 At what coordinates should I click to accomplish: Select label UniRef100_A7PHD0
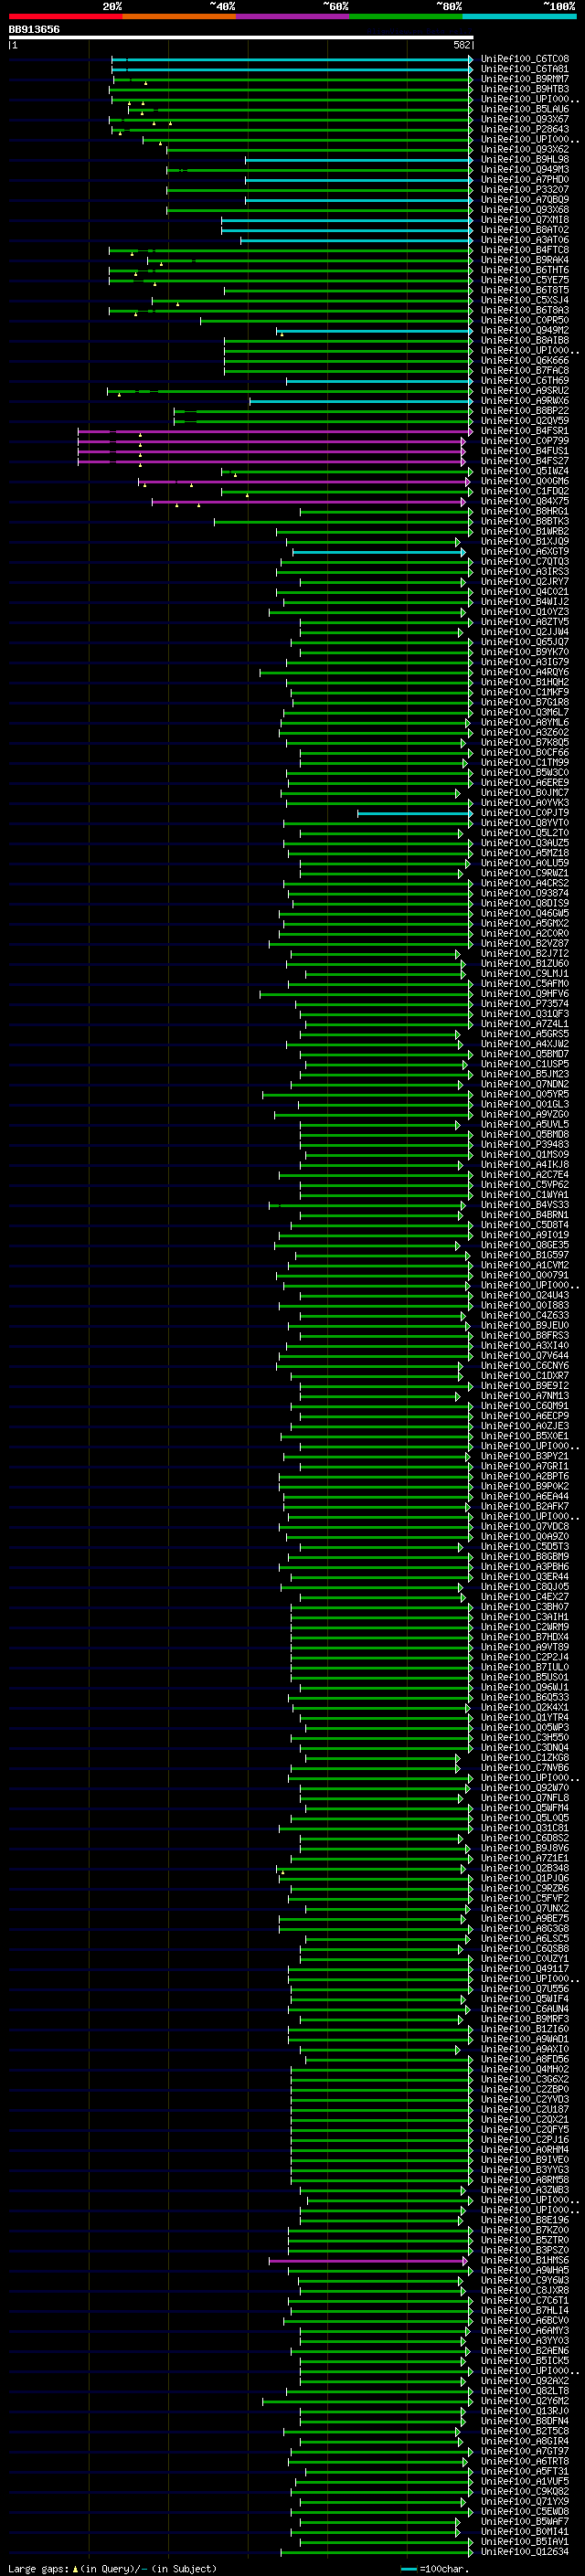(525, 180)
